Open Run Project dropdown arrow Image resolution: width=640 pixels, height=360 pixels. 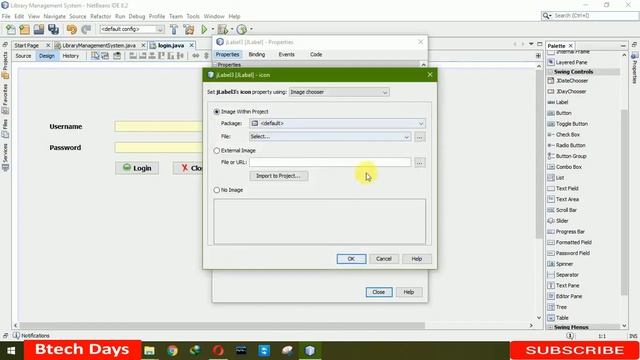point(212,29)
